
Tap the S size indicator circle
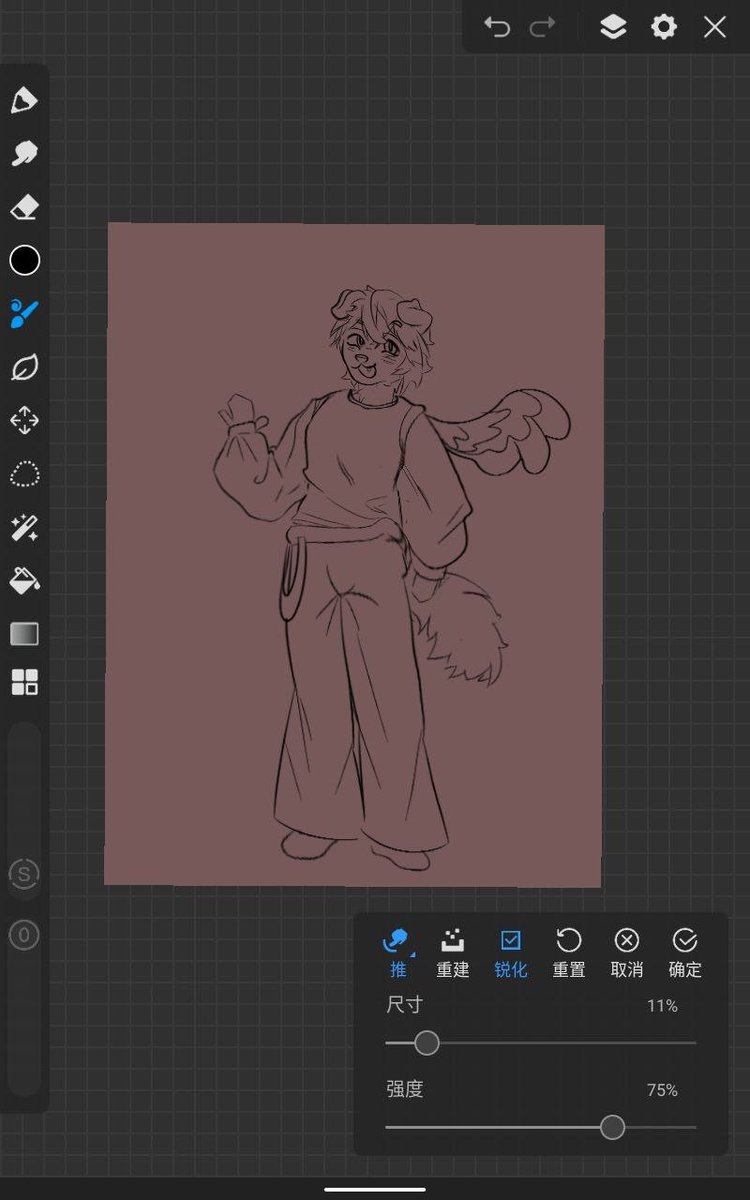(x=24, y=875)
